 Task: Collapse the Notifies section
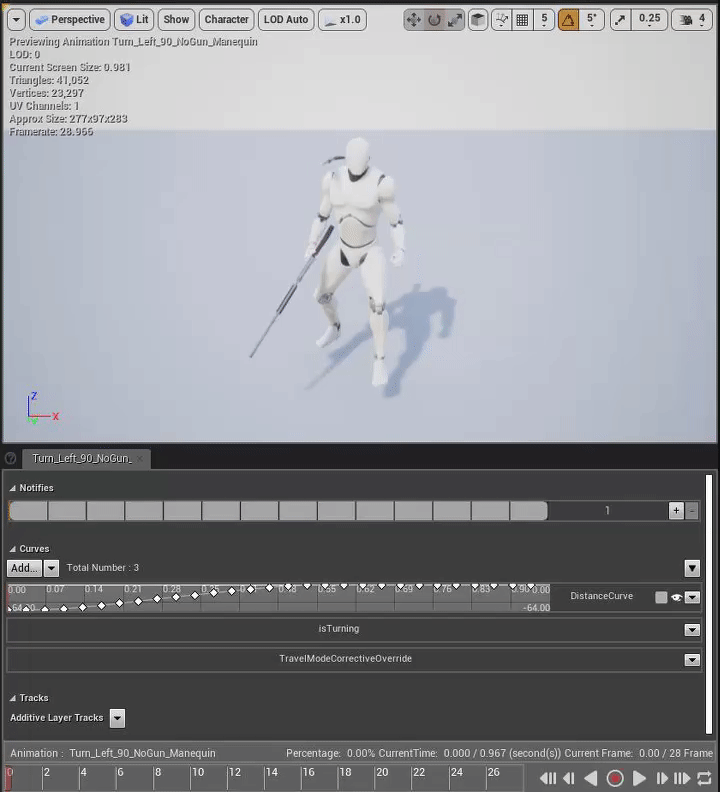click(13, 488)
